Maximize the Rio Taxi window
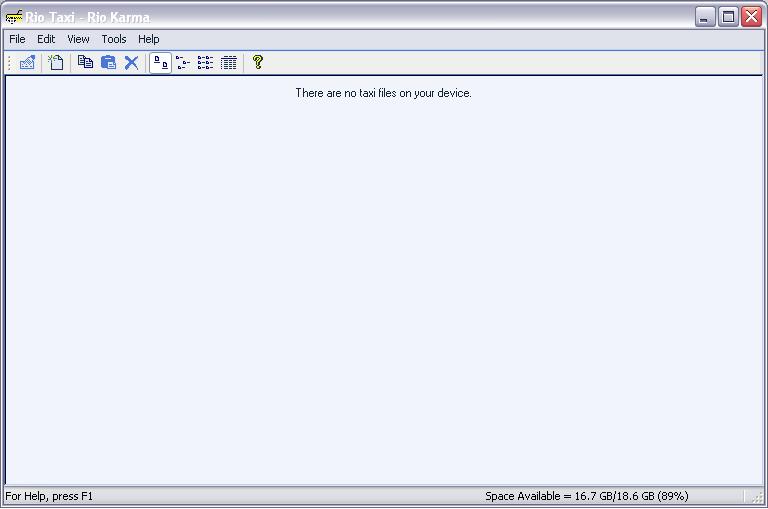Viewport: 768px width, 509px height. coord(728,17)
